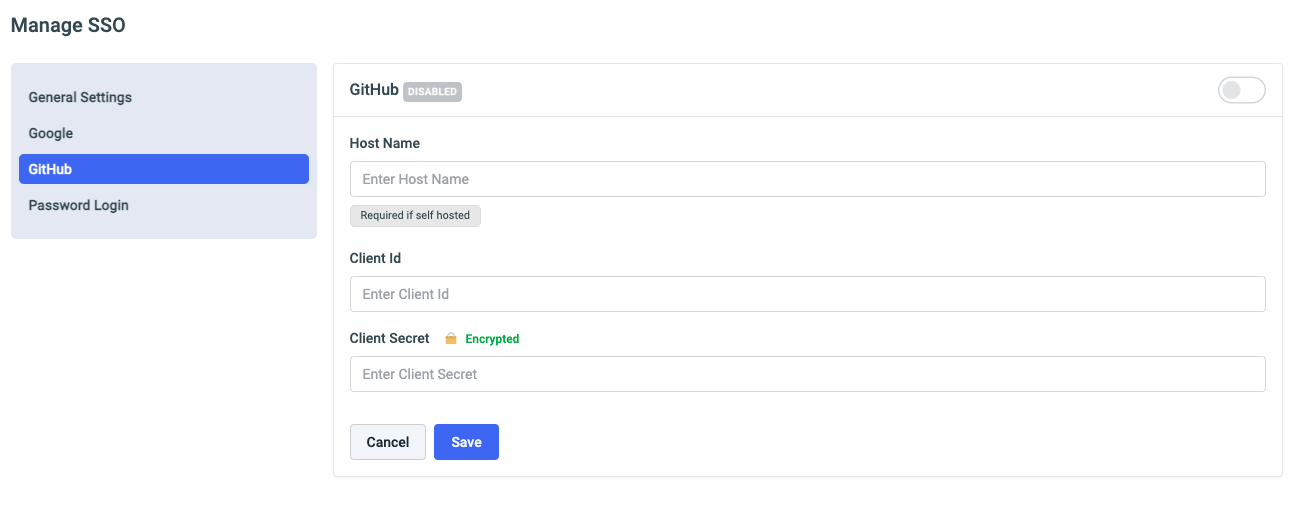1294x506 pixels.
Task: Click the 'Required if self hosted' hint
Action: coord(415,215)
